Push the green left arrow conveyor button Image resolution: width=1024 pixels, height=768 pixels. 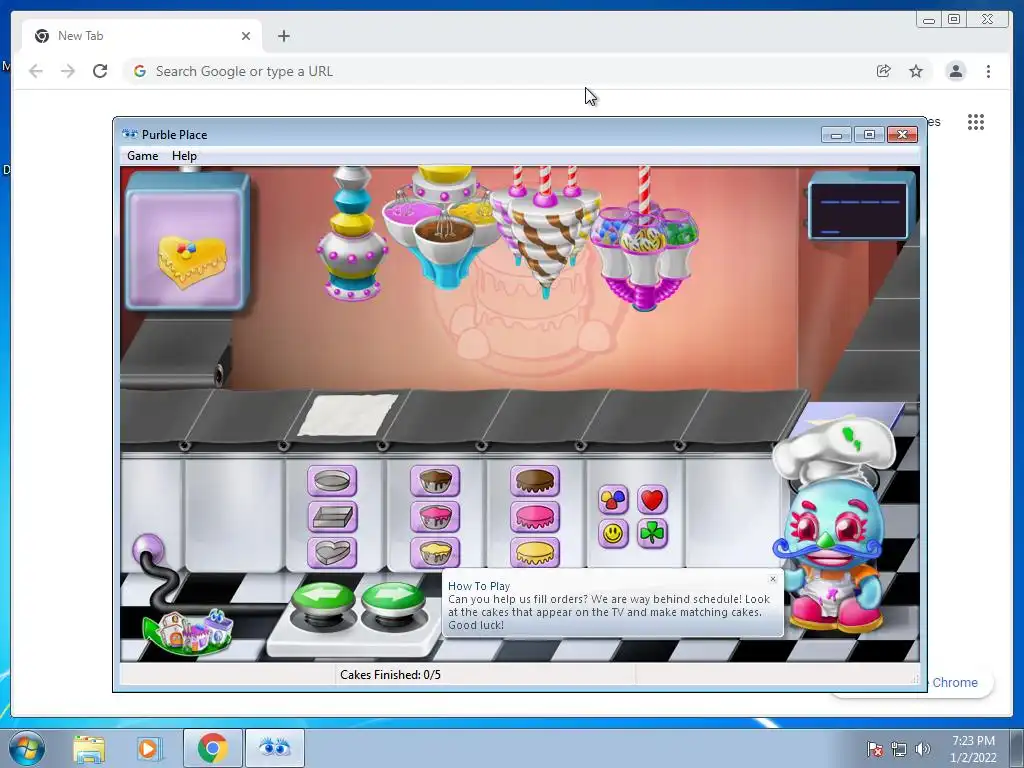click(x=323, y=601)
